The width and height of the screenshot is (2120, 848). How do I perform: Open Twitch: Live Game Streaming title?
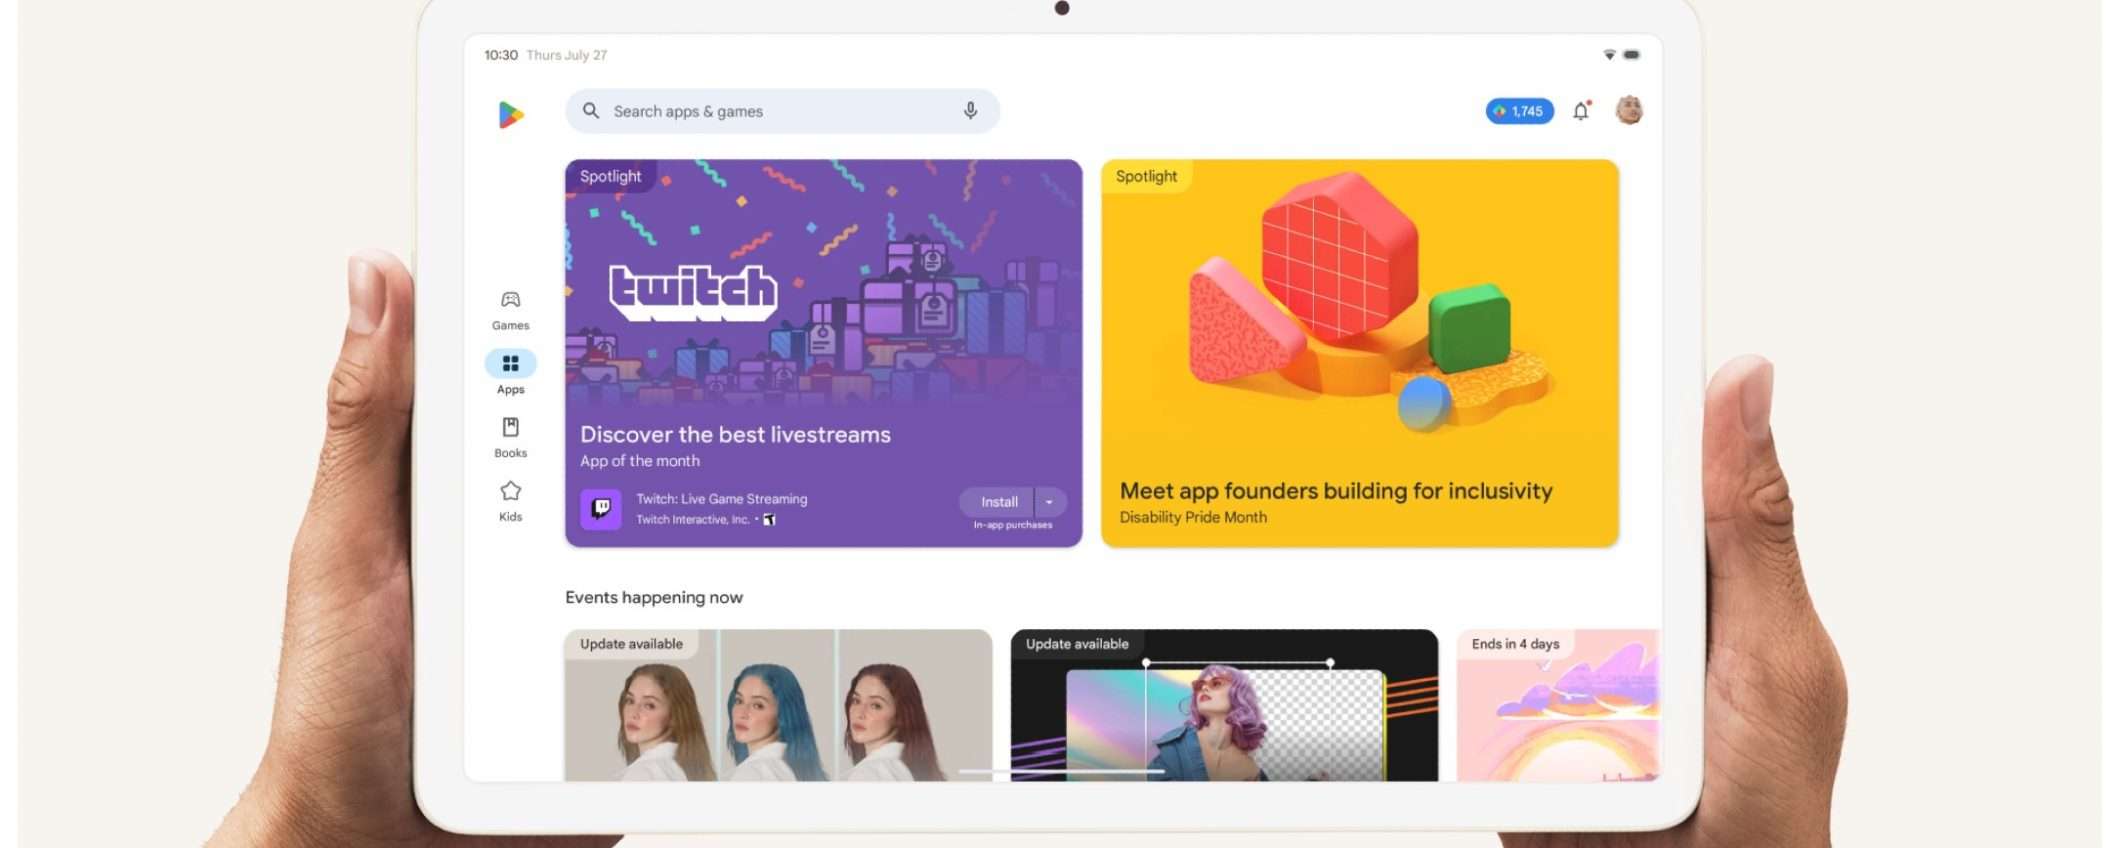coord(722,499)
